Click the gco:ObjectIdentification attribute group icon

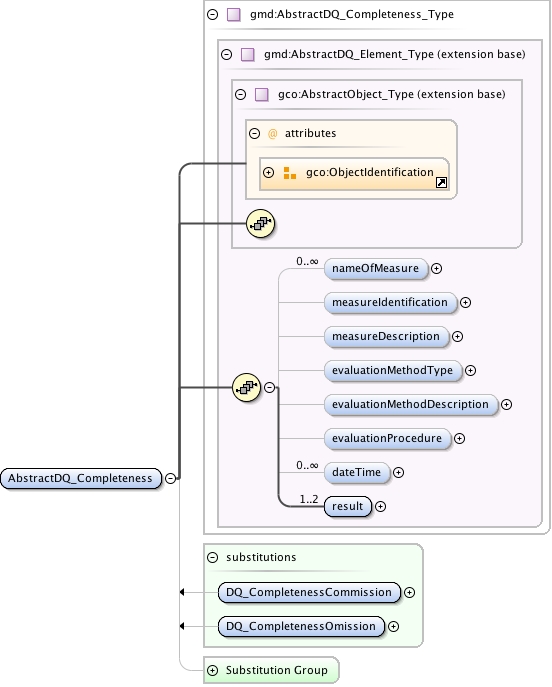[290, 173]
